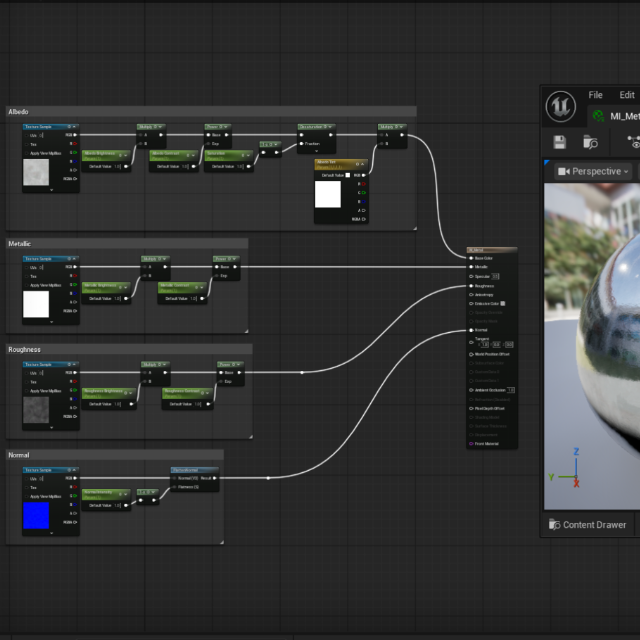Expand the Roughness Texture Sample node bottom arrow
This screenshot has width=640, height=640.
point(51,428)
